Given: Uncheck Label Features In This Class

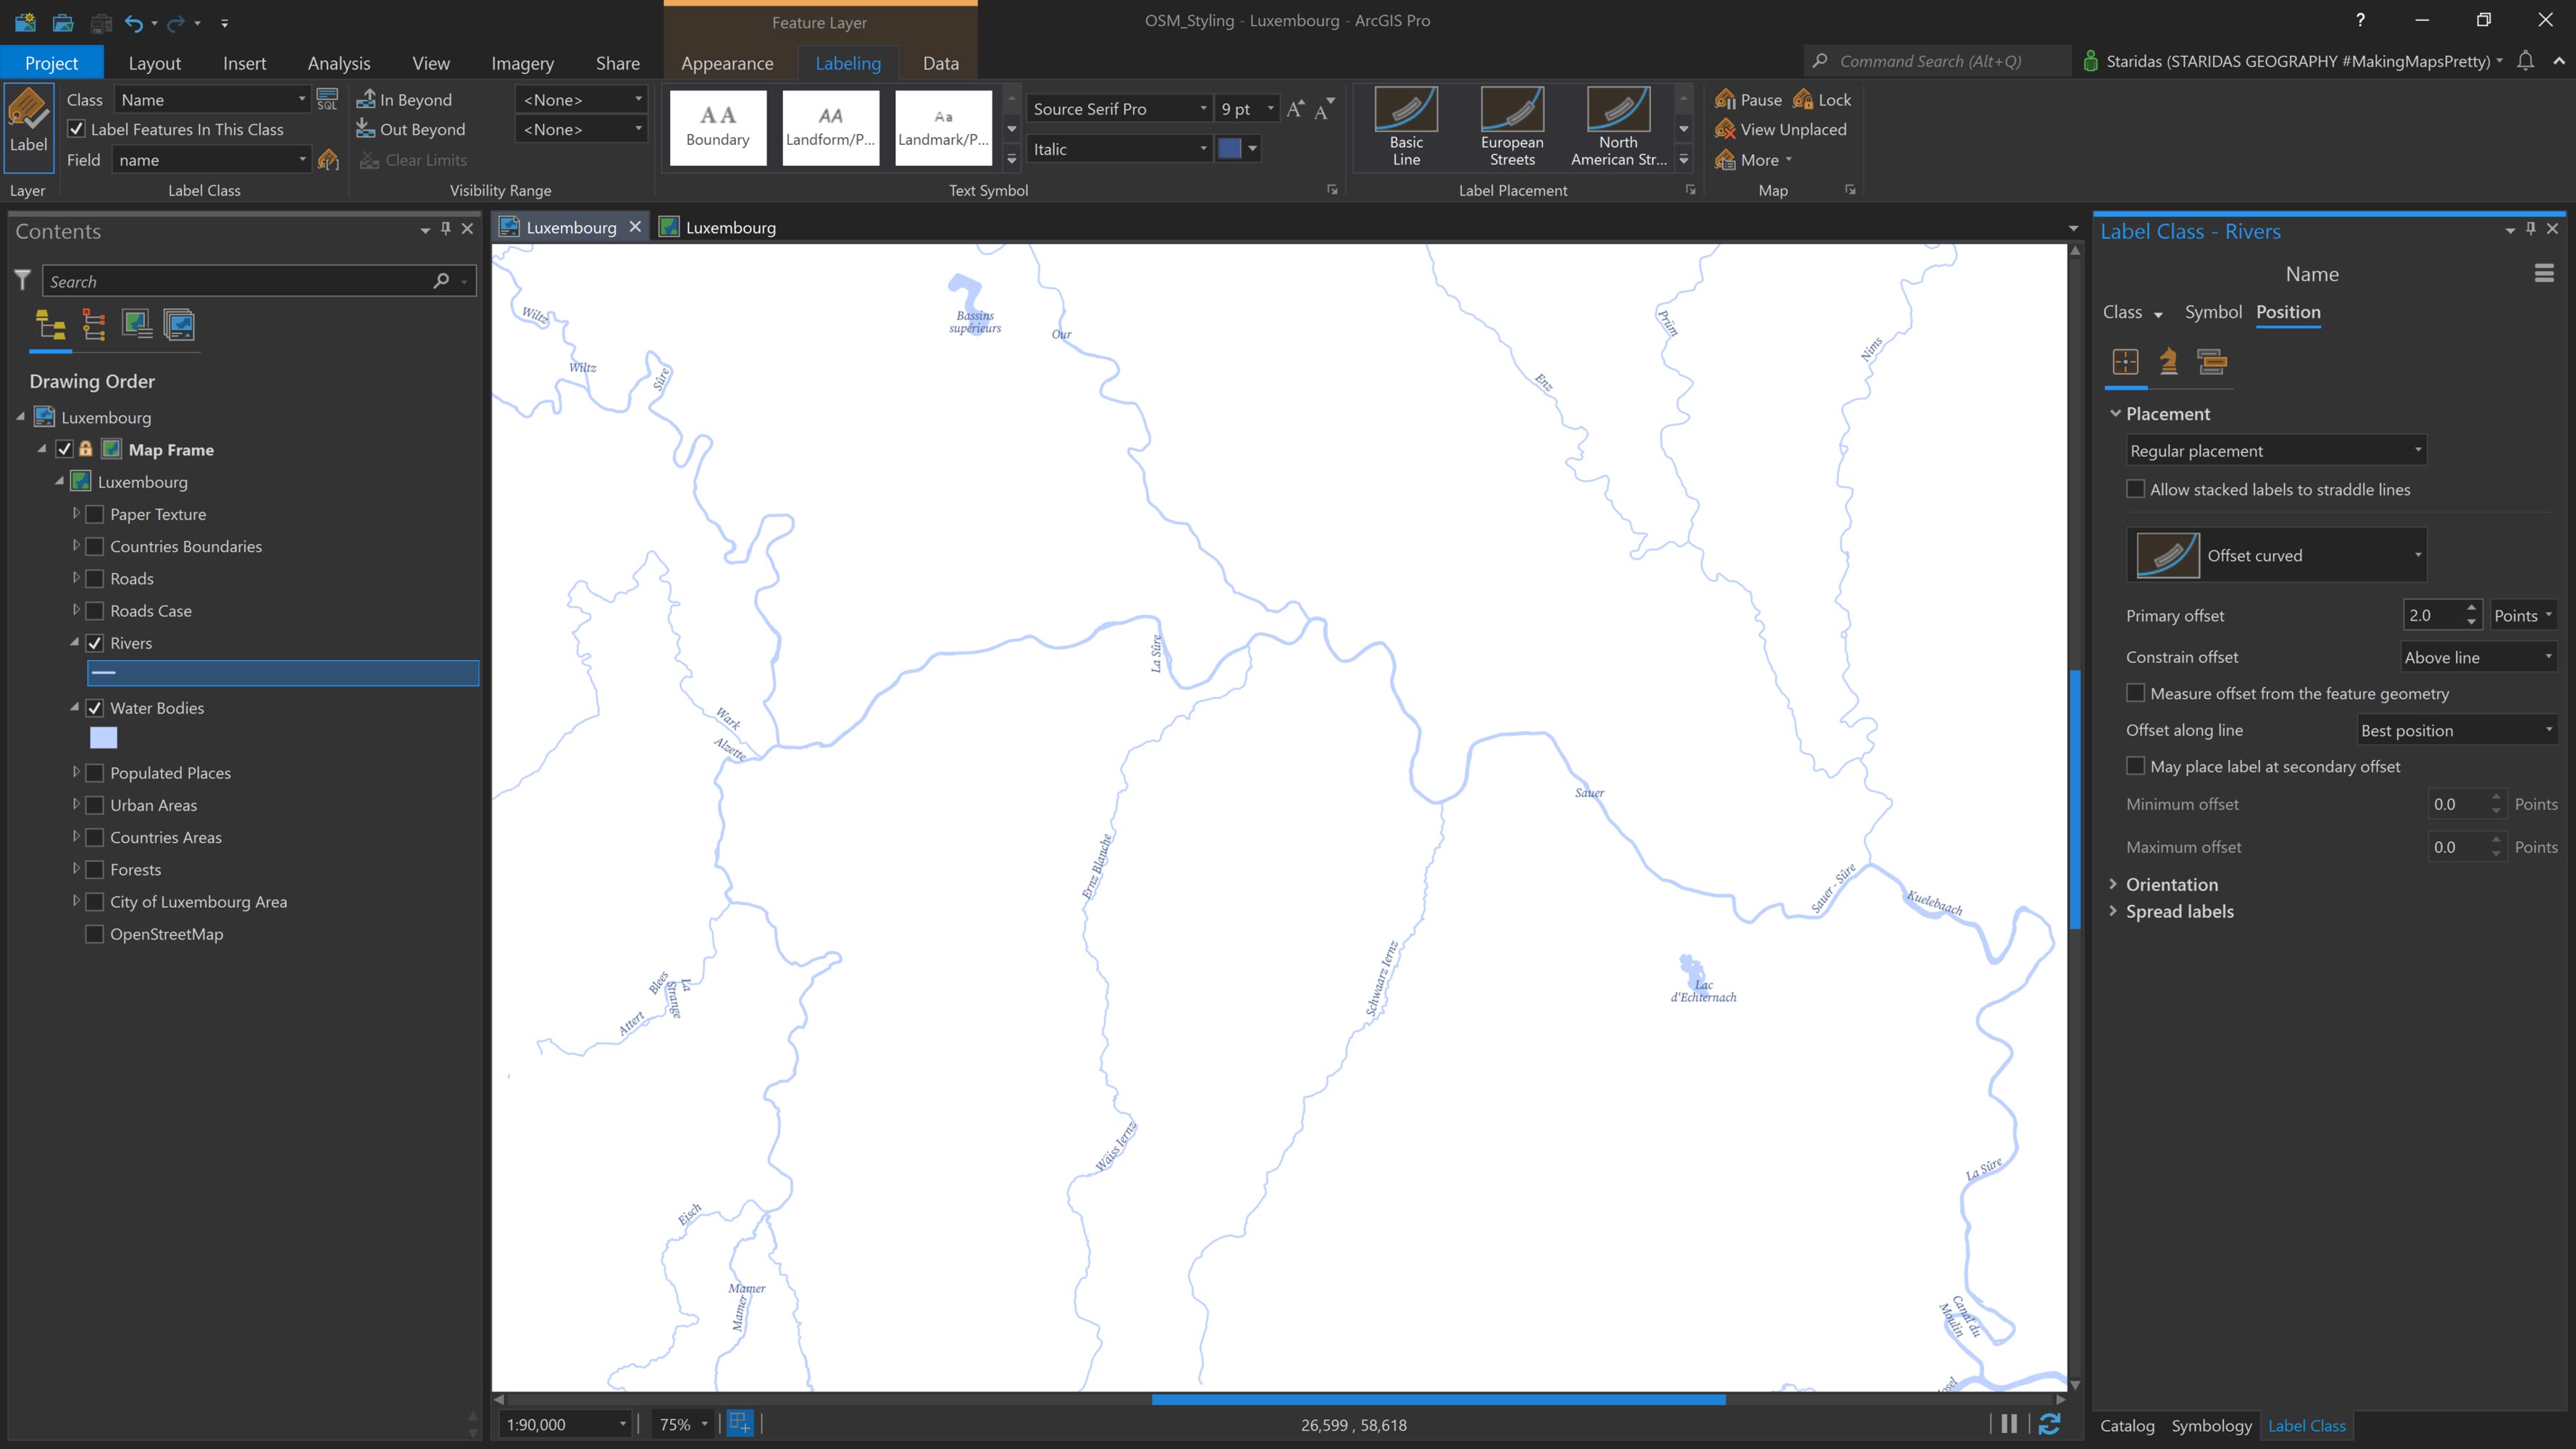Looking at the screenshot, I should (x=77, y=129).
